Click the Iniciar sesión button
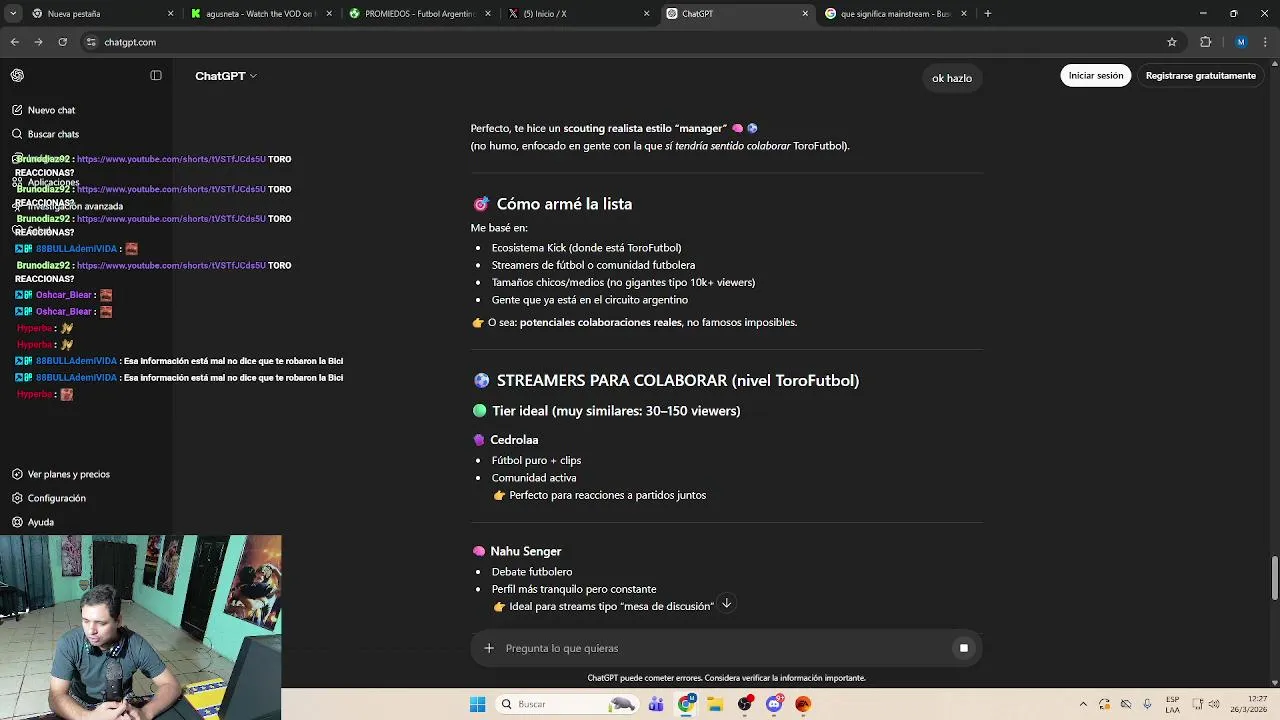The height and width of the screenshot is (720, 1280). [x=1096, y=76]
